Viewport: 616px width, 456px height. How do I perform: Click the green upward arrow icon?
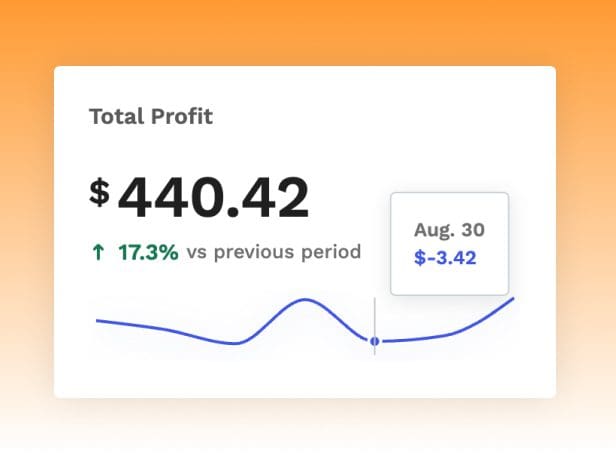97,253
